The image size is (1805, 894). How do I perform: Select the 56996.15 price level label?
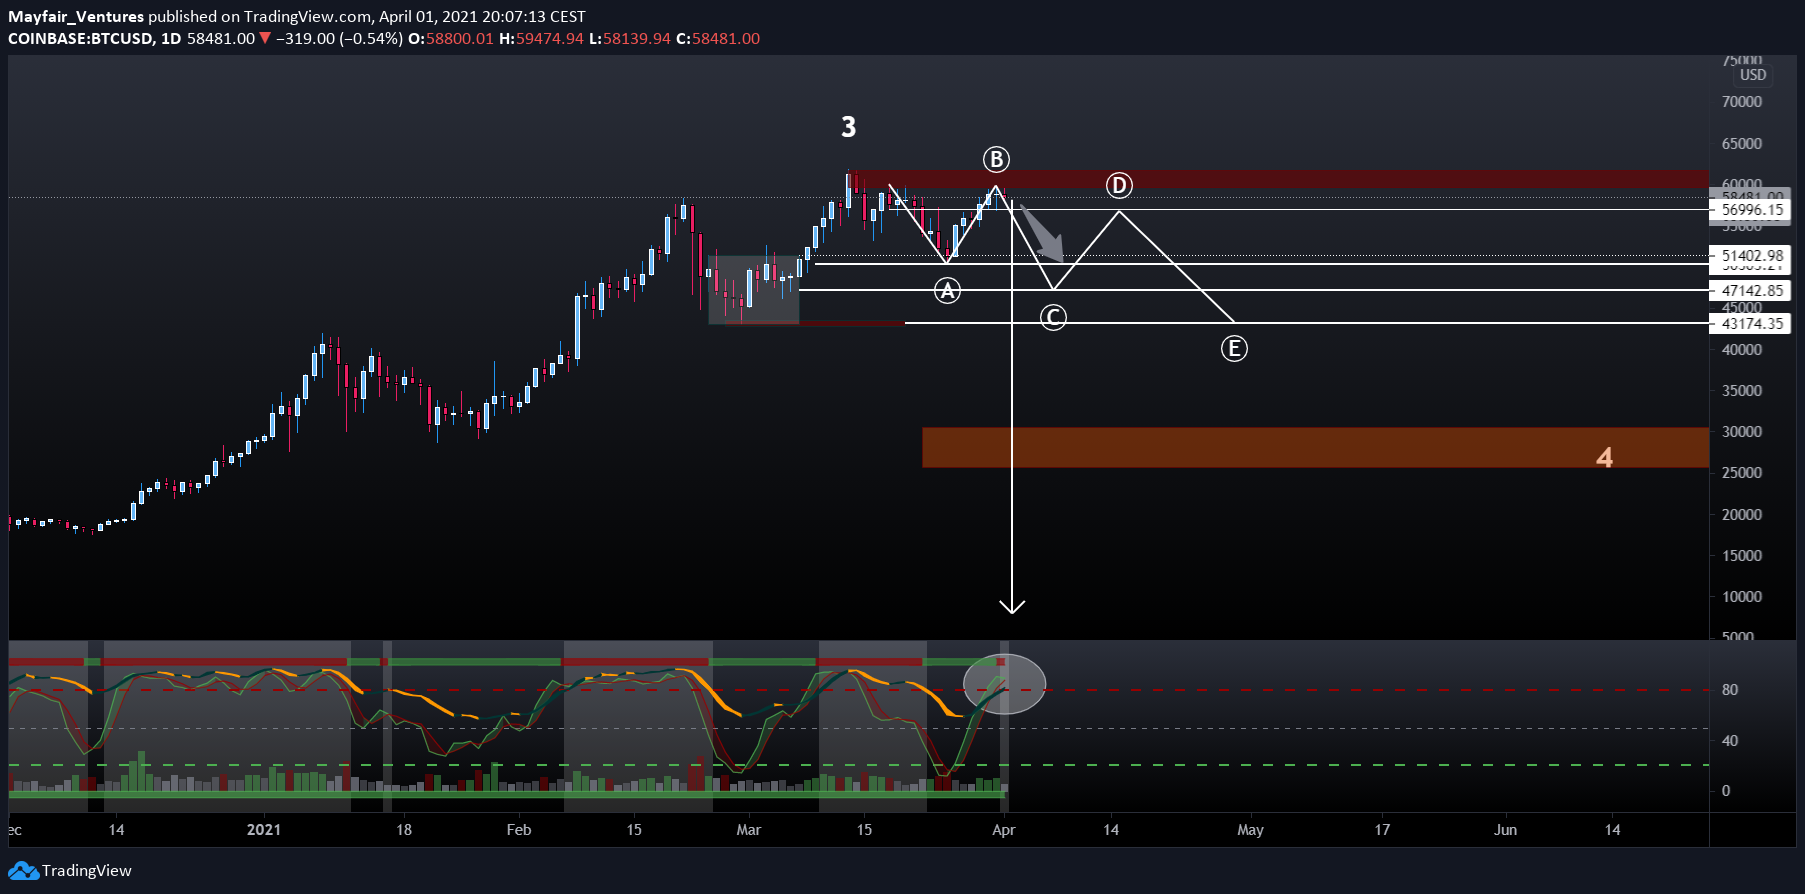click(x=1752, y=210)
